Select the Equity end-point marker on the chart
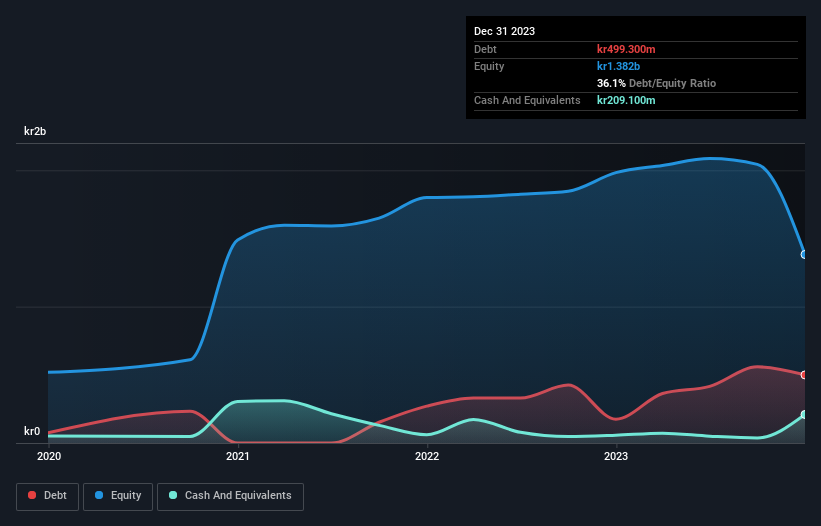Image resolution: width=821 pixels, height=526 pixels. [804, 254]
